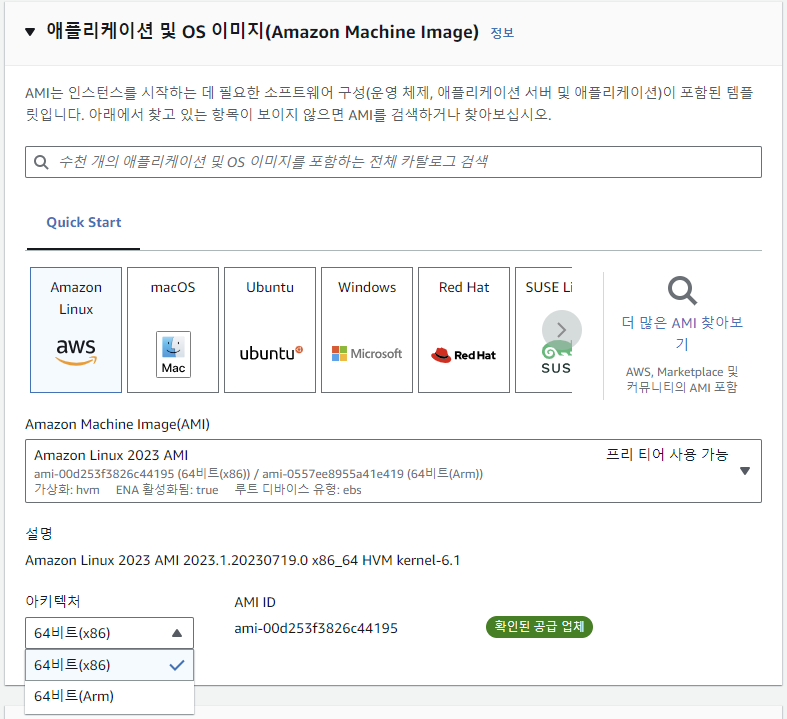Click the Amazon Machine Image(AMI) label
787x719 pixels.
[117, 424]
